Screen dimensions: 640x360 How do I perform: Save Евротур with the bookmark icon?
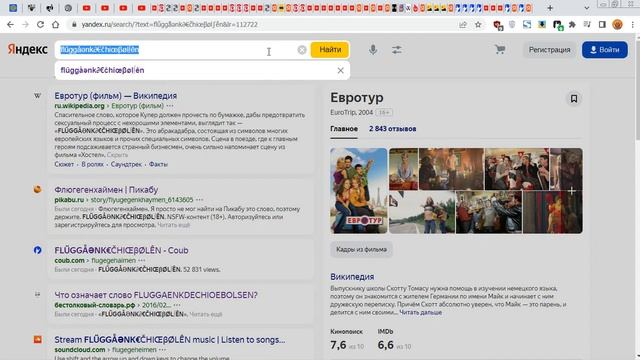coord(574,99)
